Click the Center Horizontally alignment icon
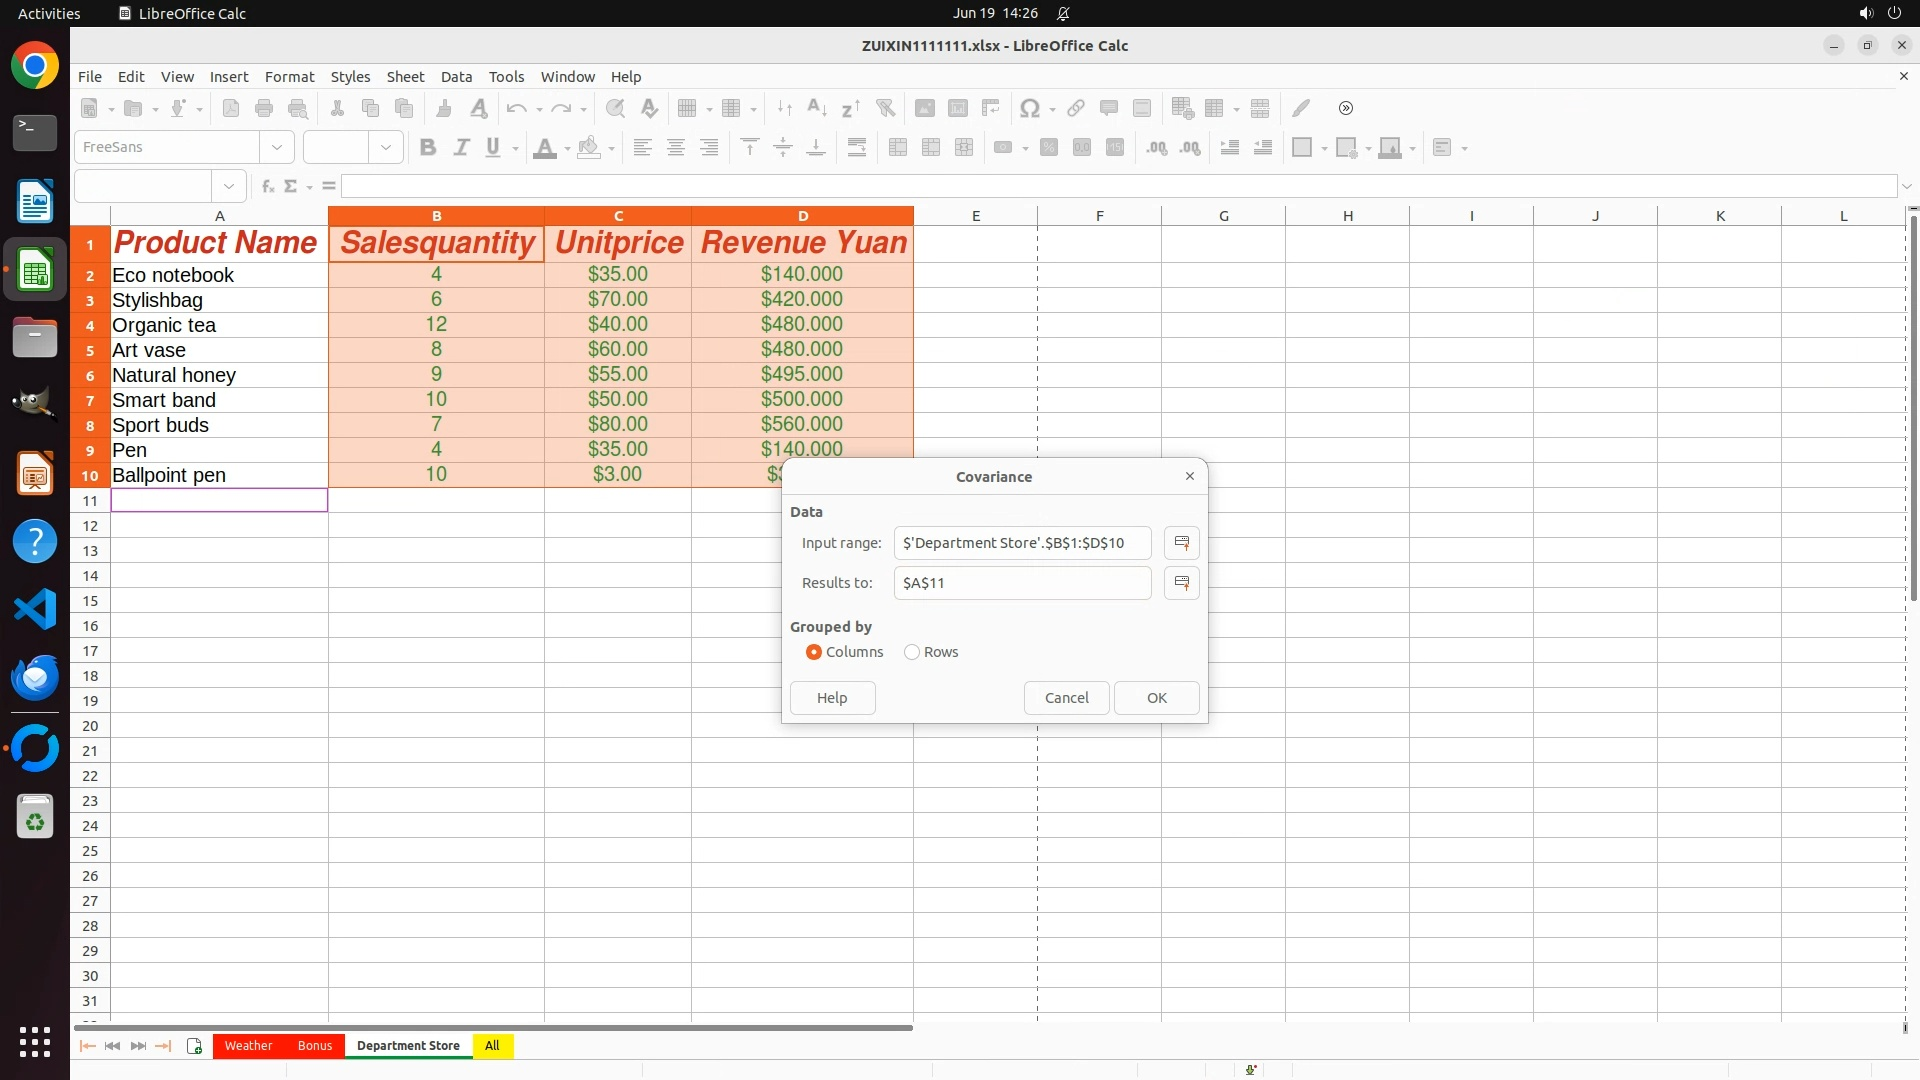Viewport: 1920px width, 1080px height. point(676,148)
